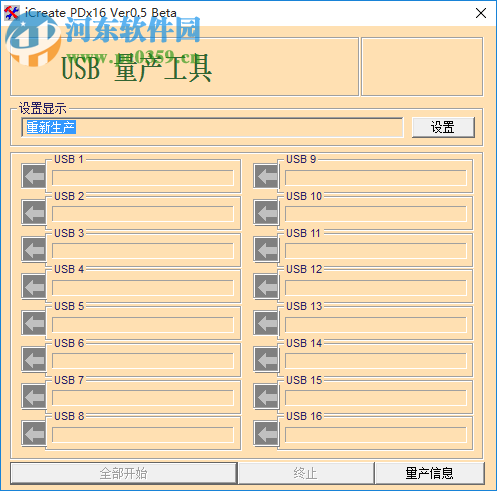The height and width of the screenshot is (491, 497).
Task: Click the 全部开始 start-all button
Action: (x=123, y=473)
